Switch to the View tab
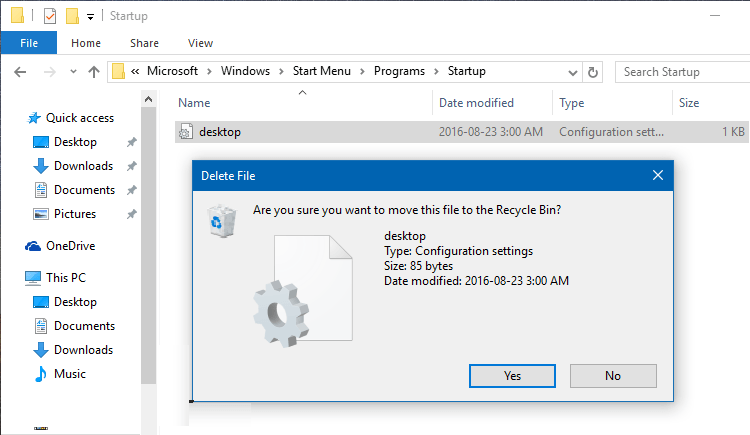 (200, 43)
